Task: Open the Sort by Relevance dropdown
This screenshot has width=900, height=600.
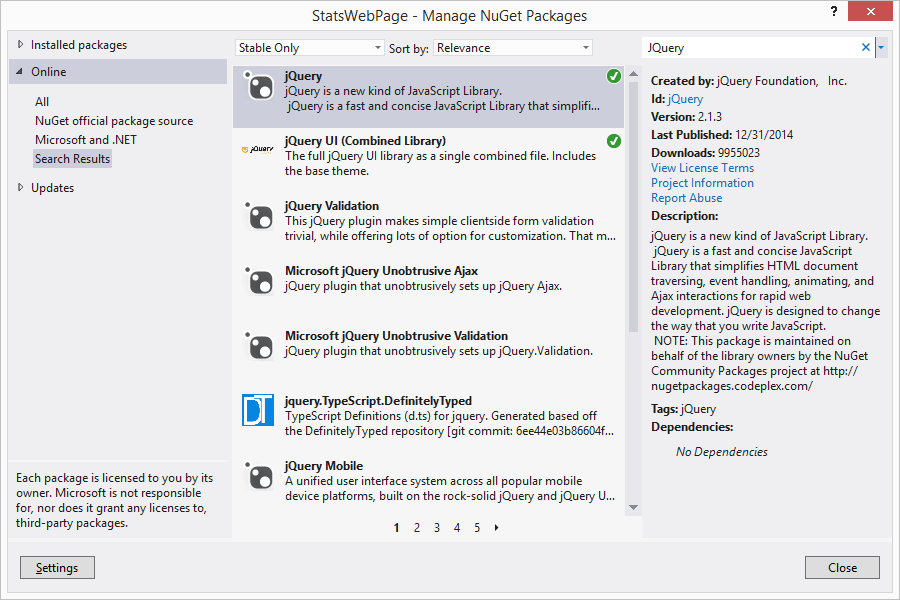Action: 512,48
